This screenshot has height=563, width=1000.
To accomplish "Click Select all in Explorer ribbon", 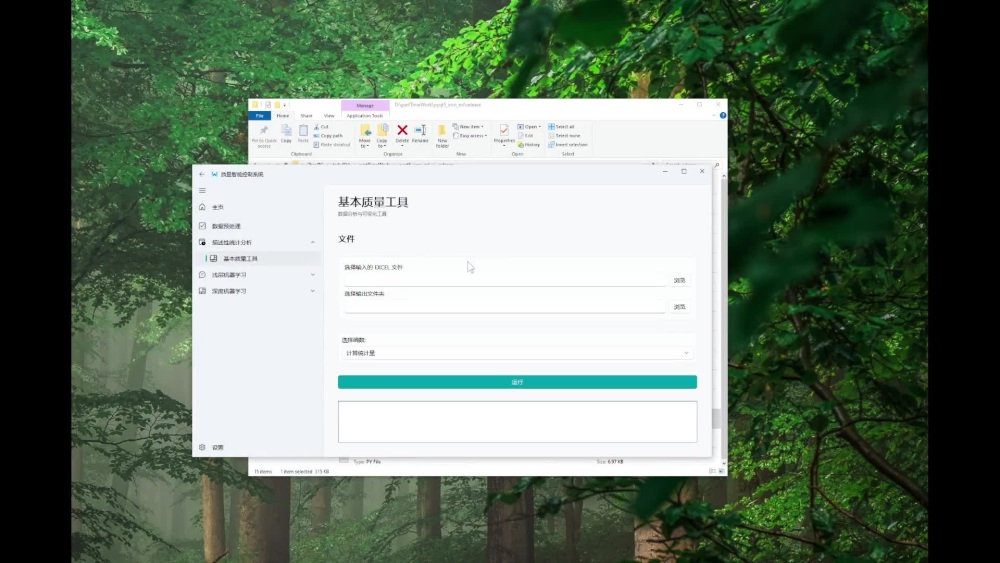I will tap(561, 127).
